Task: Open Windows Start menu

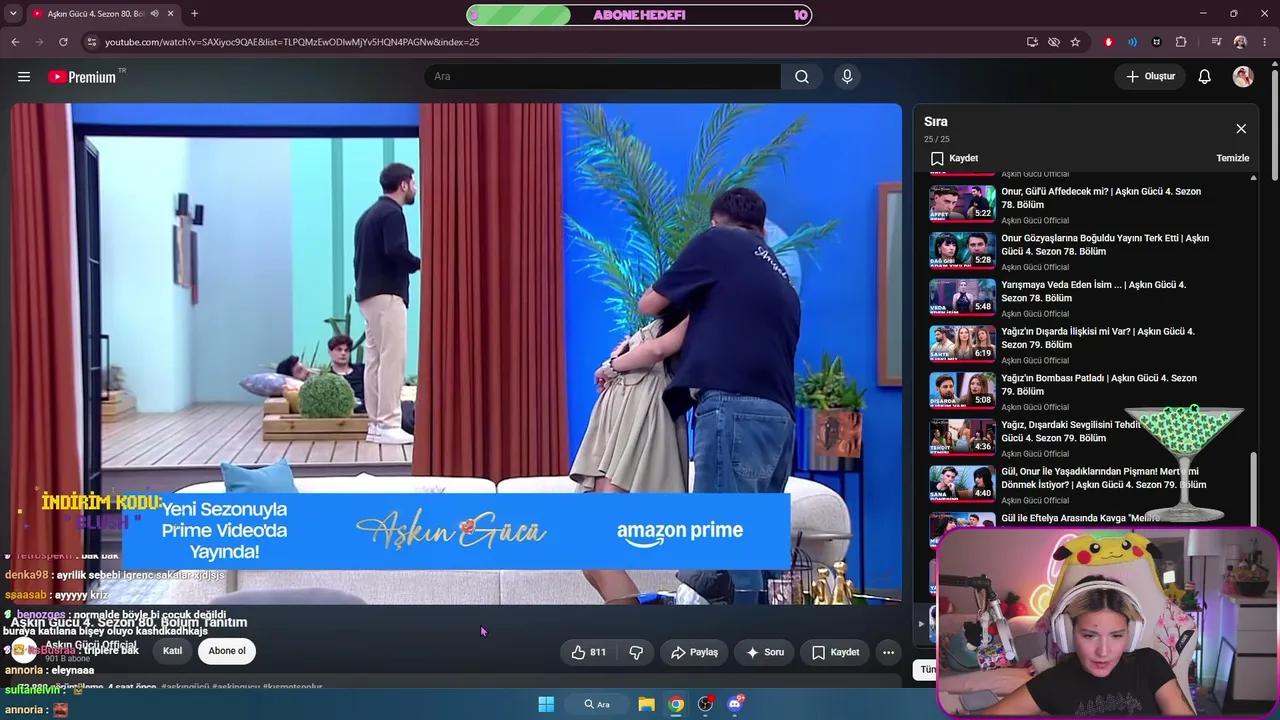Action: (546, 704)
